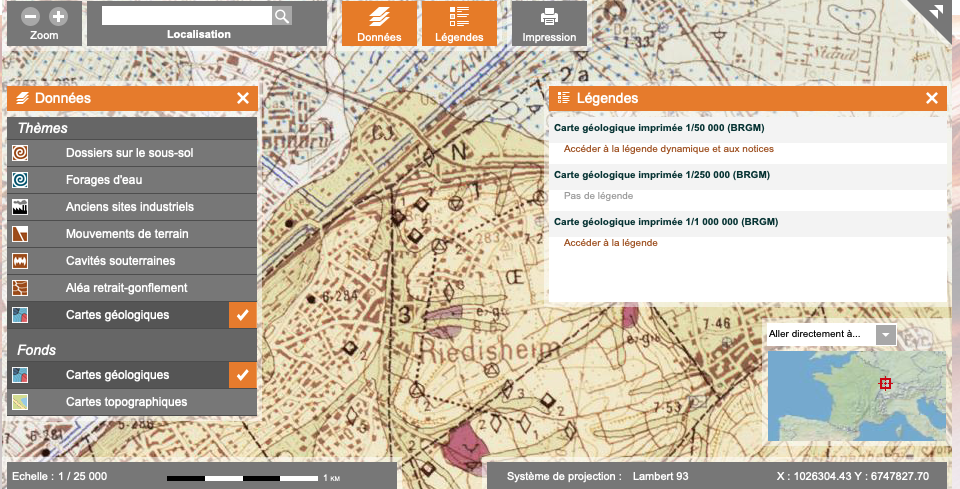Open 'Accéder à la légende dynamique' link
The image size is (960, 489).
[668, 149]
